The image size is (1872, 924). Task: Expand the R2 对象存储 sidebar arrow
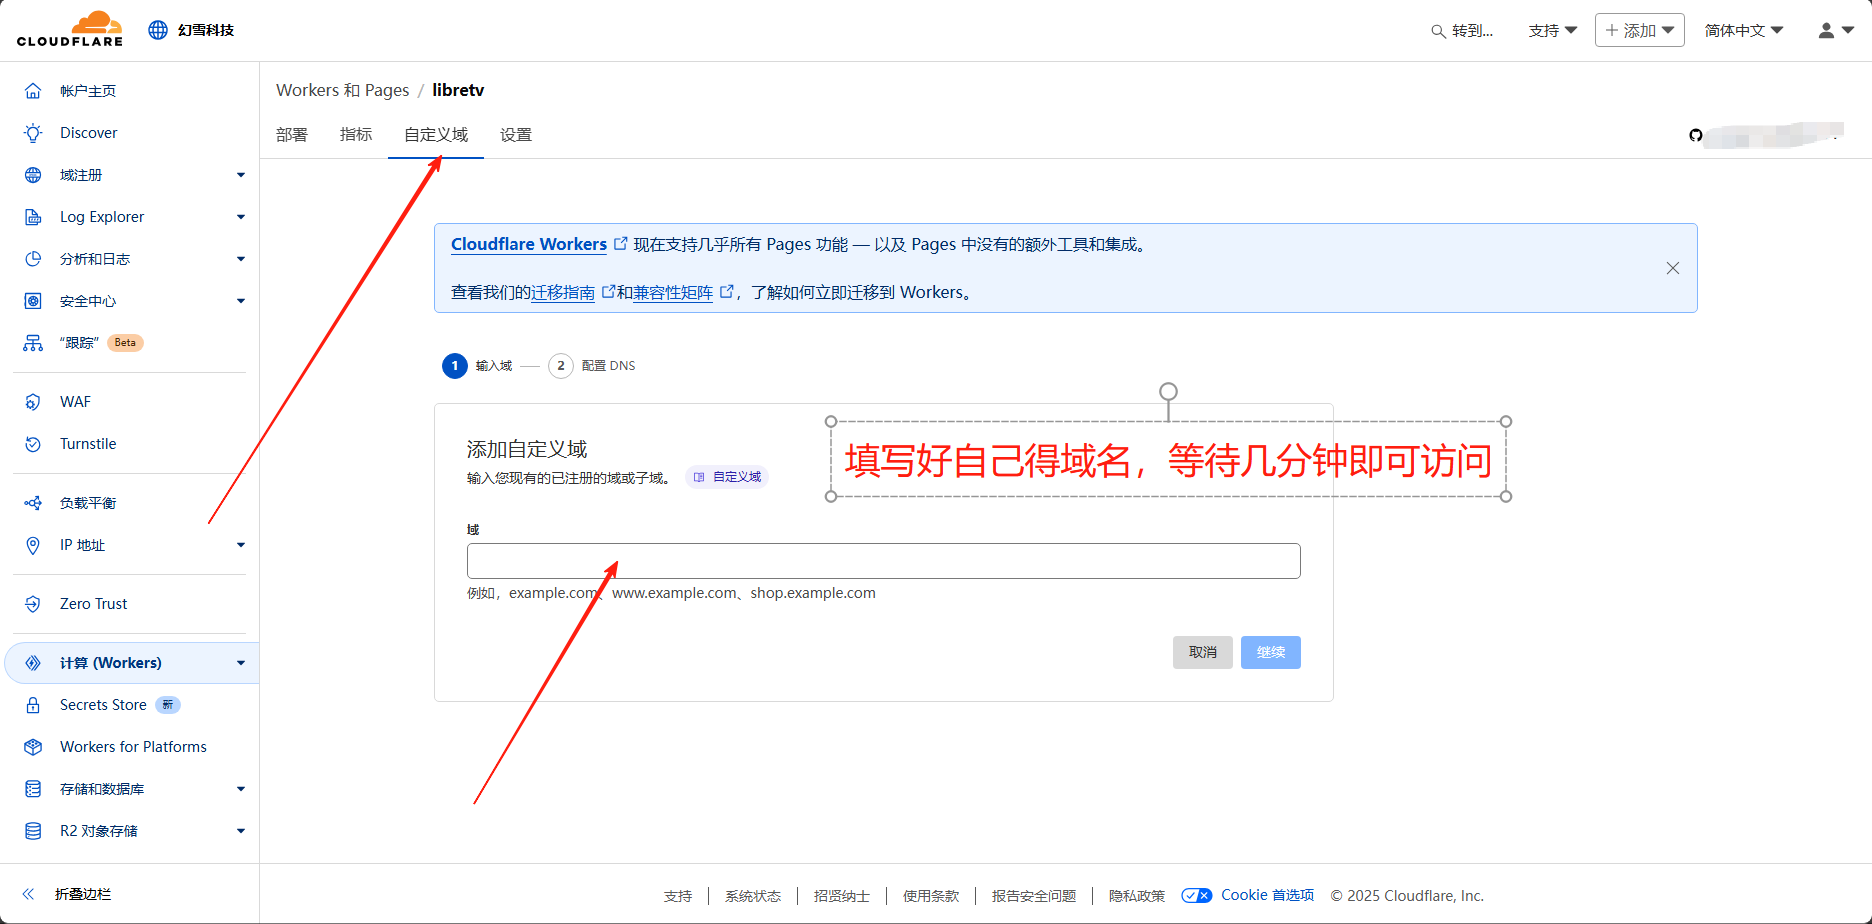click(x=241, y=831)
